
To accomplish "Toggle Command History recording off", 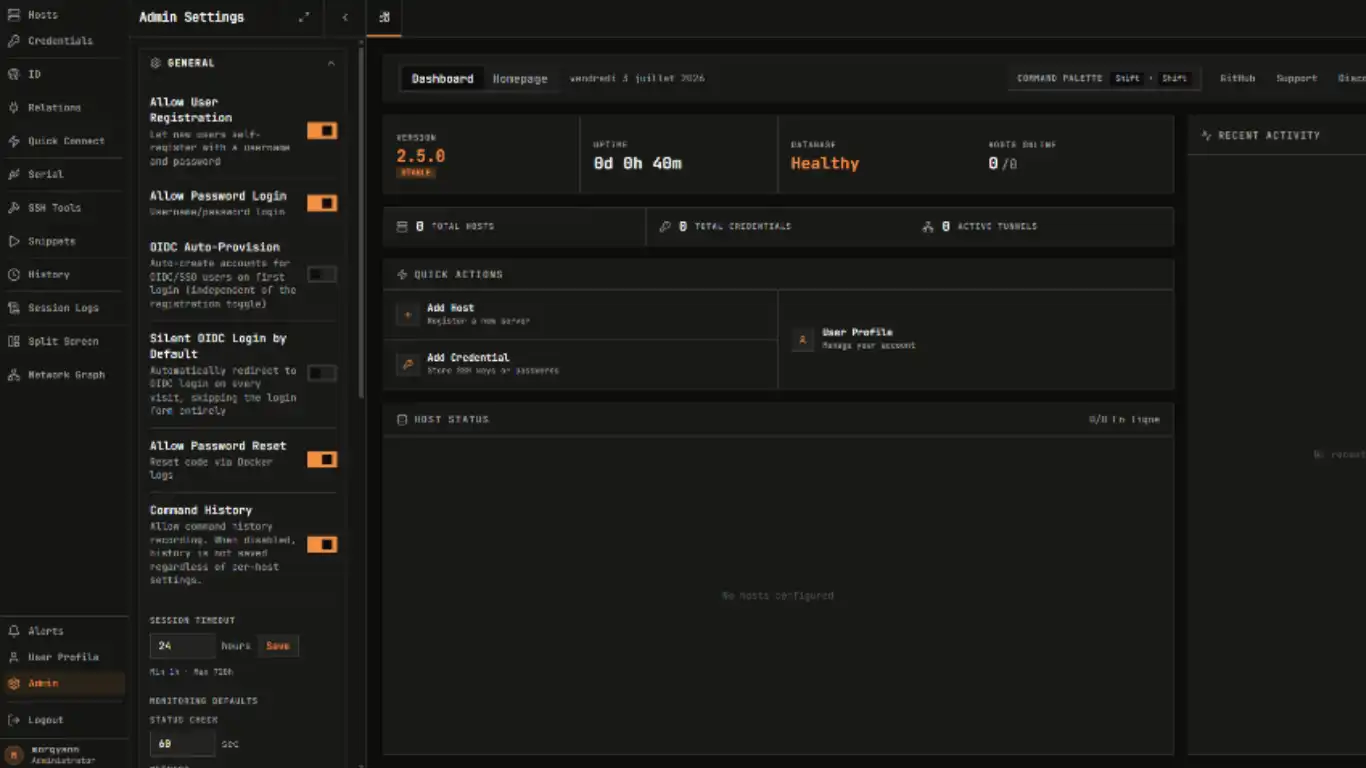I will pos(322,544).
